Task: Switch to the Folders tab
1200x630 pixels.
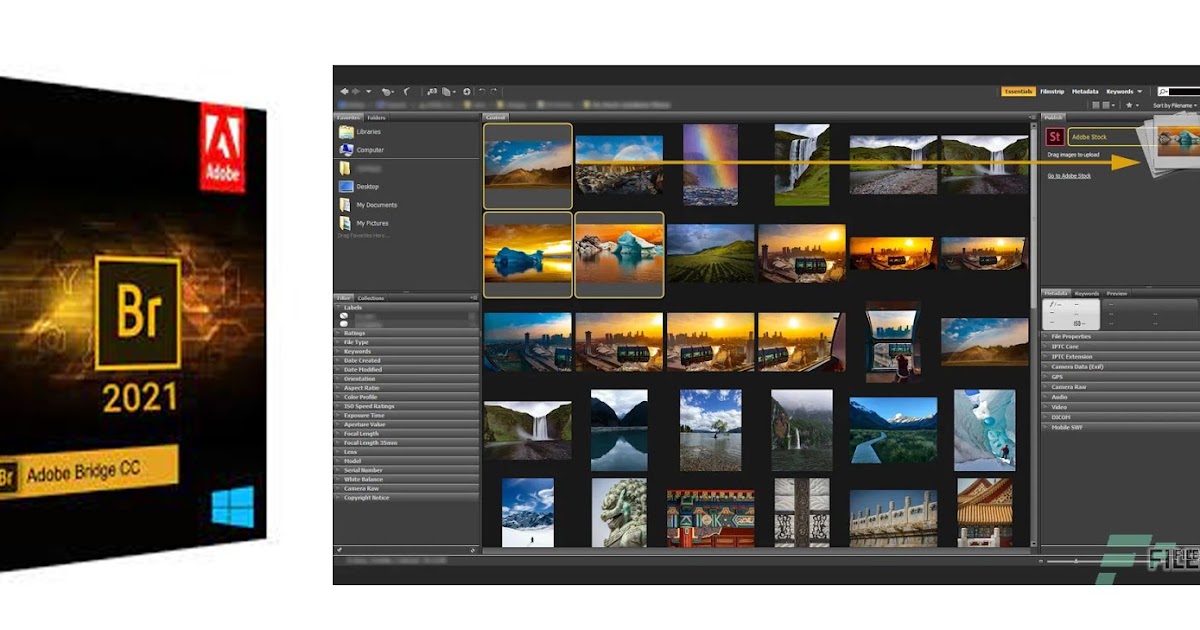Action: coord(376,118)
